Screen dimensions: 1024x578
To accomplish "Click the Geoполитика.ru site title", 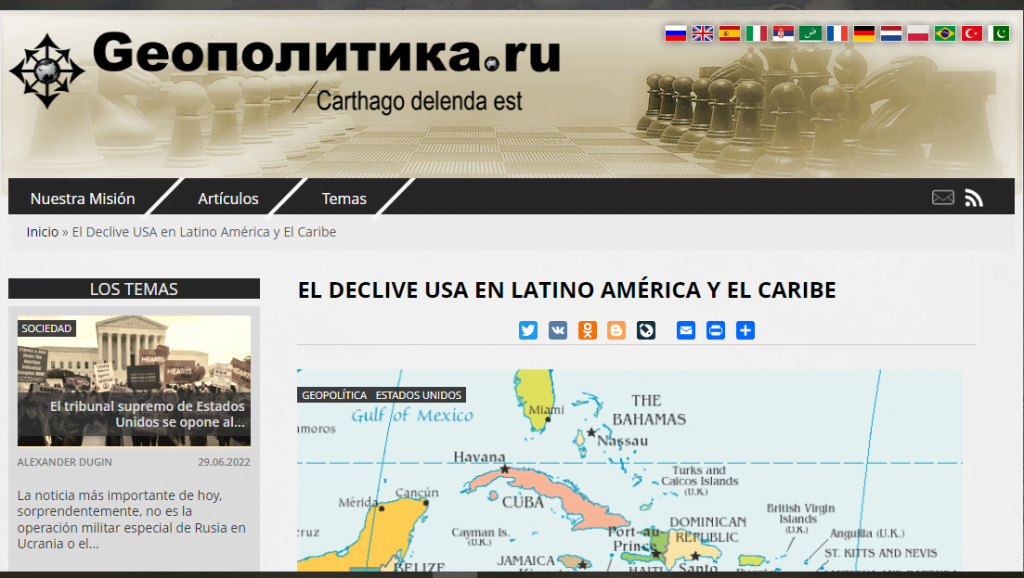I will click(327, 54).
